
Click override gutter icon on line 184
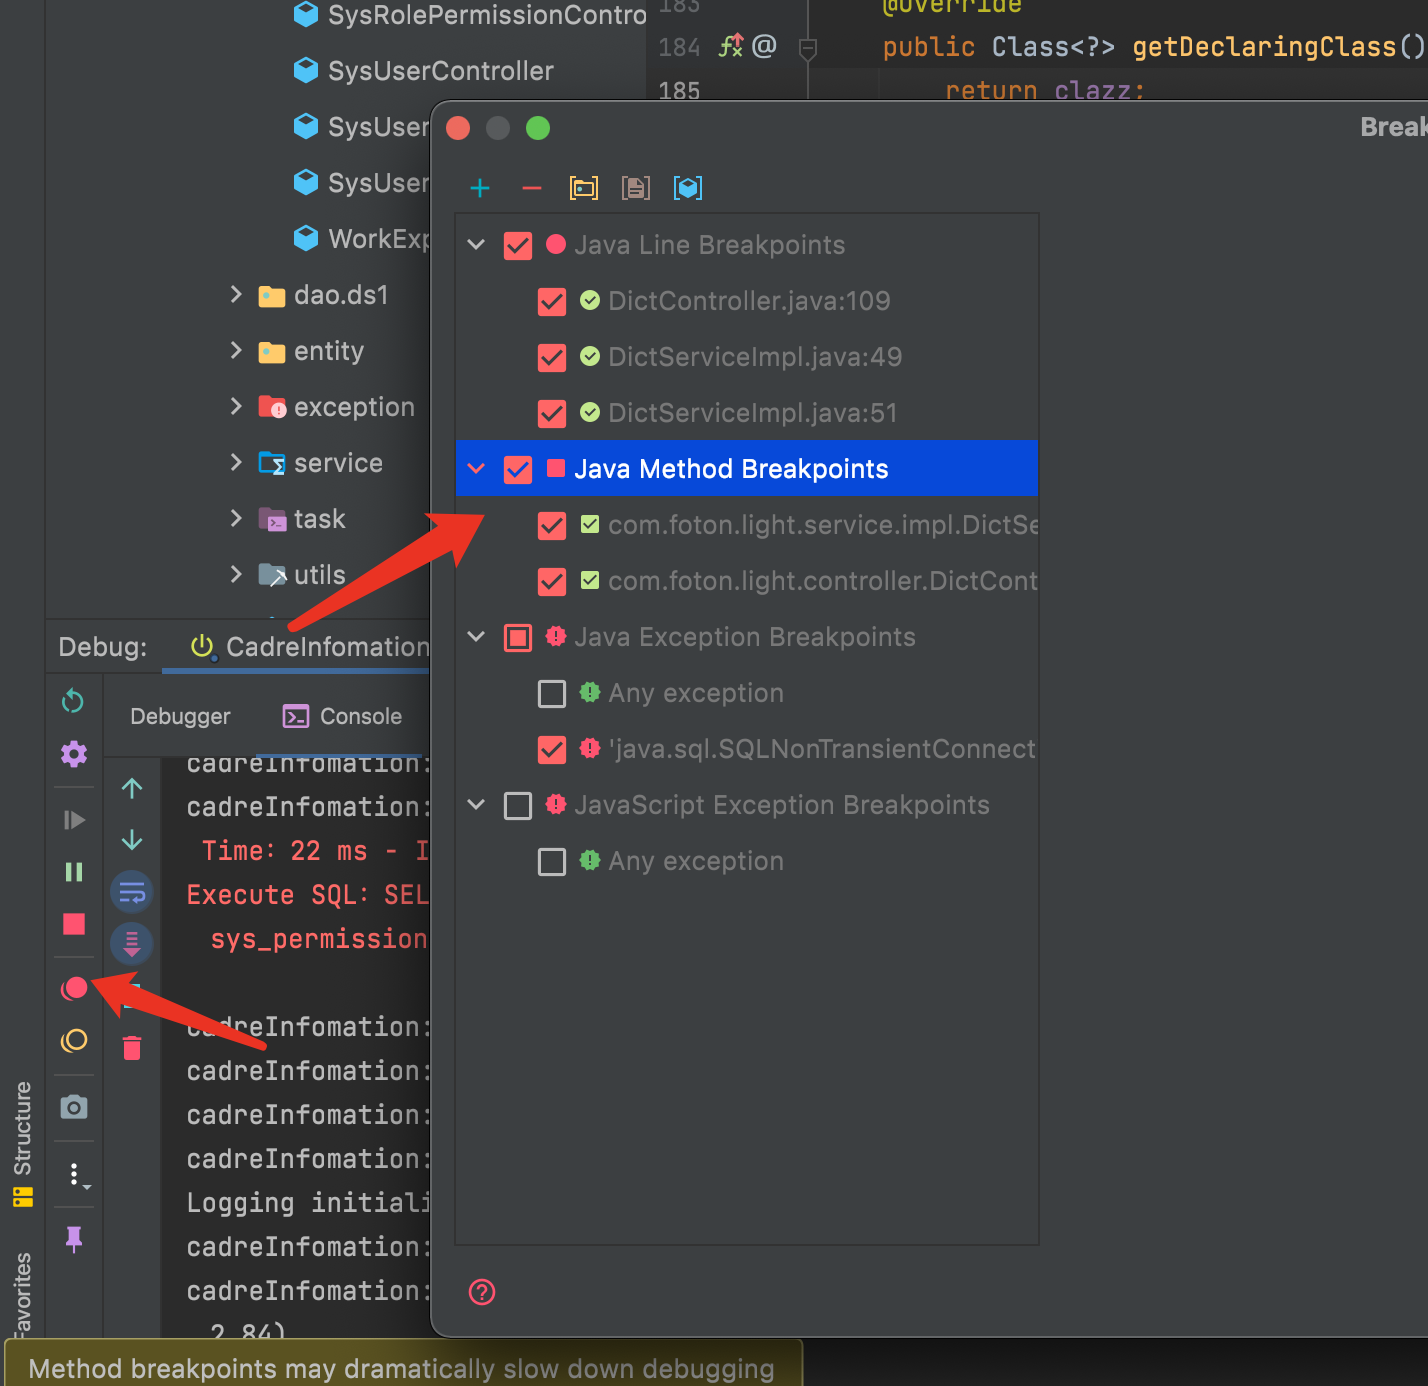click(x=731, y=46)
